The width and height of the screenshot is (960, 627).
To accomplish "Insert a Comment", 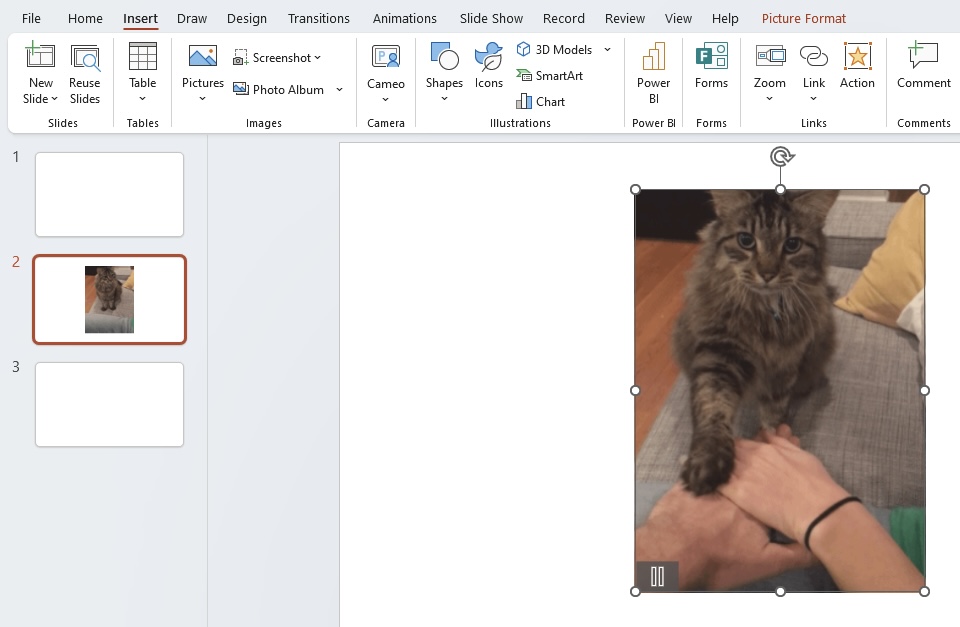I will tap(924, 66).
